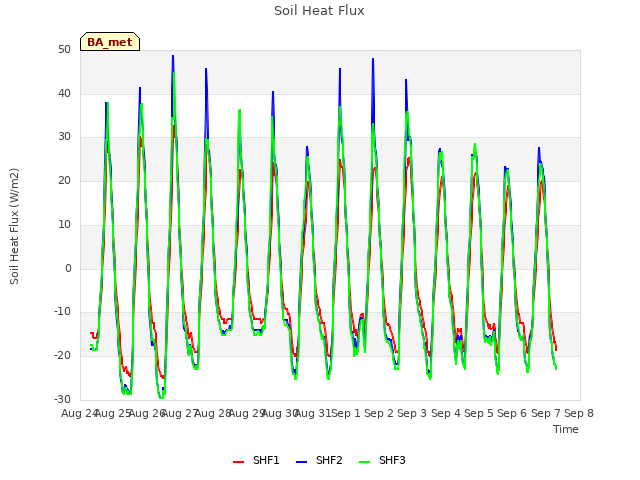
Task: Click the Sep 8 x-axis label
Action: click(x=579, y=413)
